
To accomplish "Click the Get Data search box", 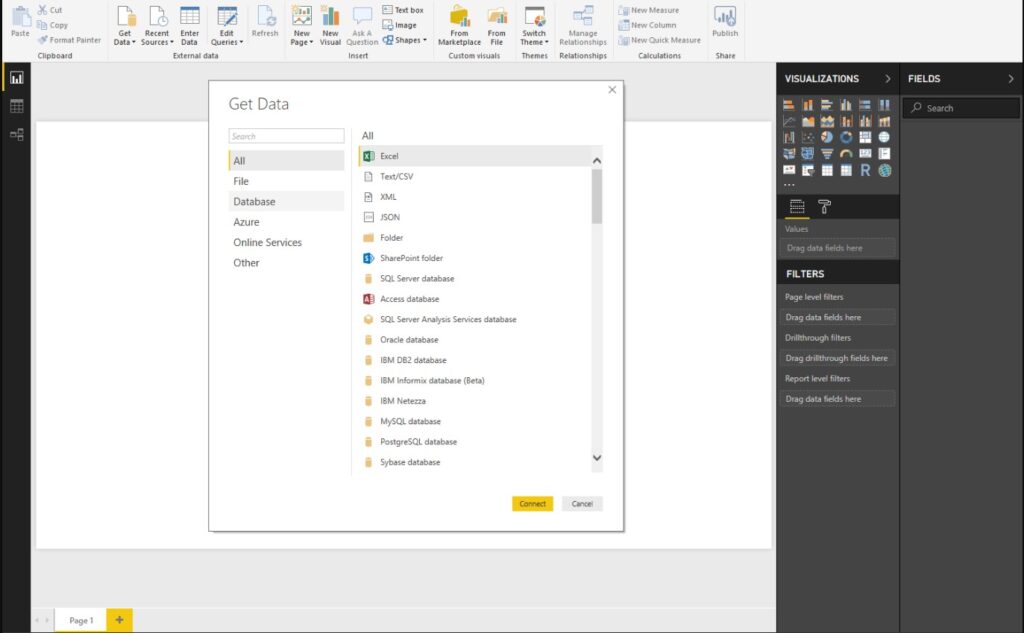I will tap(286, 136).
